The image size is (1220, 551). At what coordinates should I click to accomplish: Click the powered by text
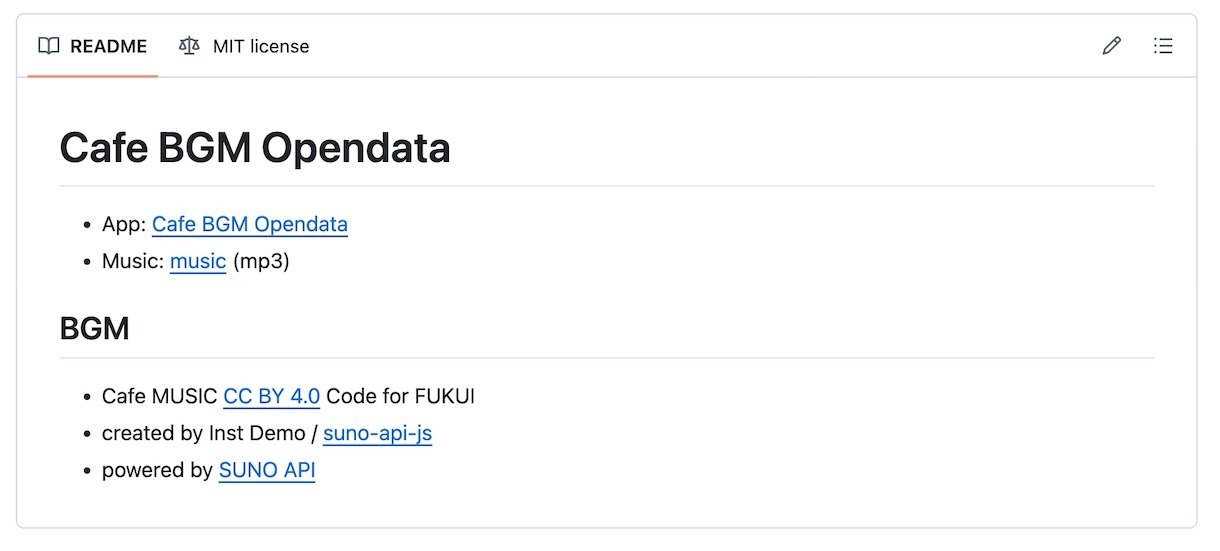click(158, 470)
